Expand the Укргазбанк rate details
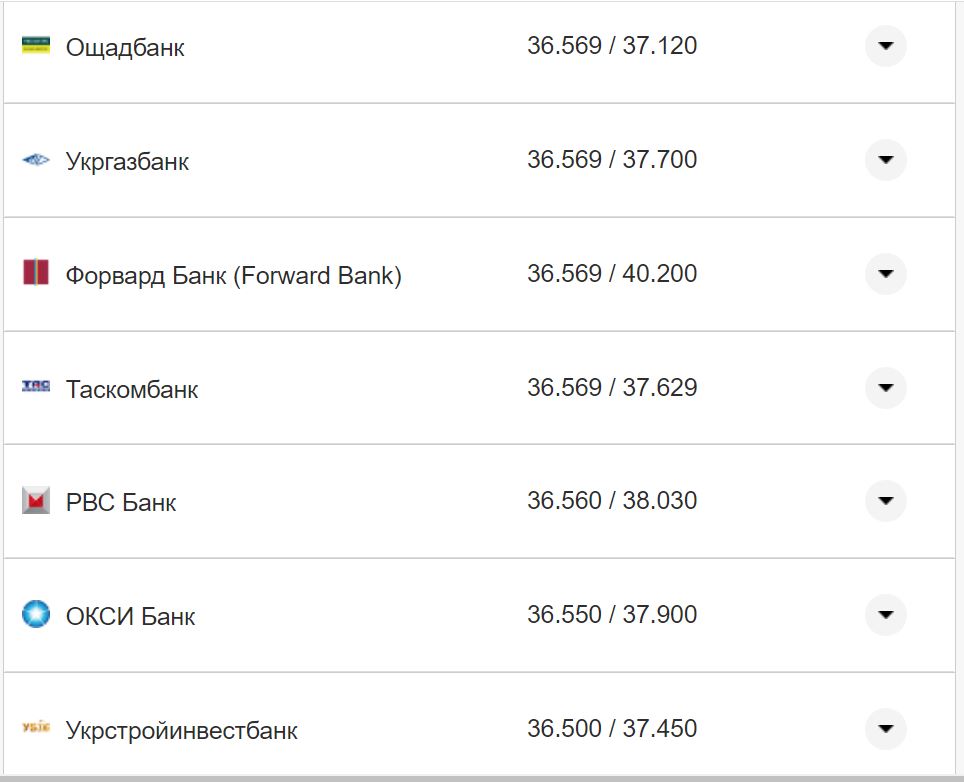Screen dimensions: 964x782 (885, 159)
